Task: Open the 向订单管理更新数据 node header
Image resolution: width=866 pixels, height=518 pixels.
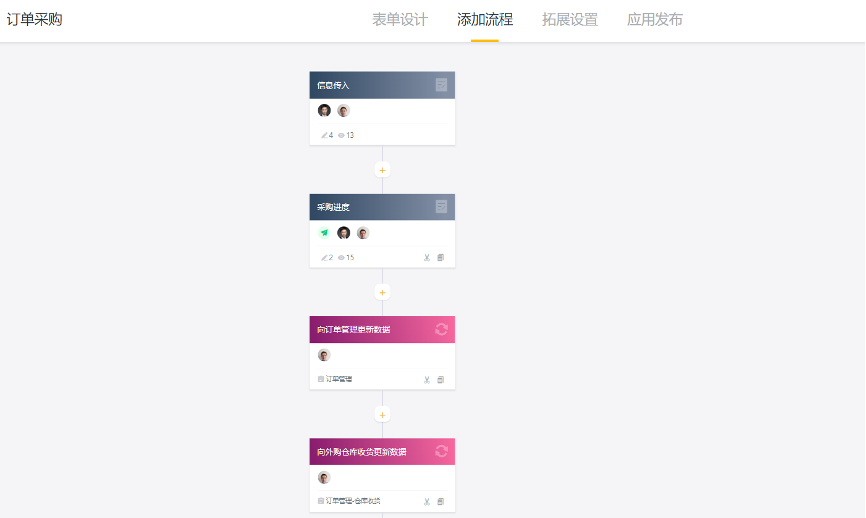Action: point(382,330)
